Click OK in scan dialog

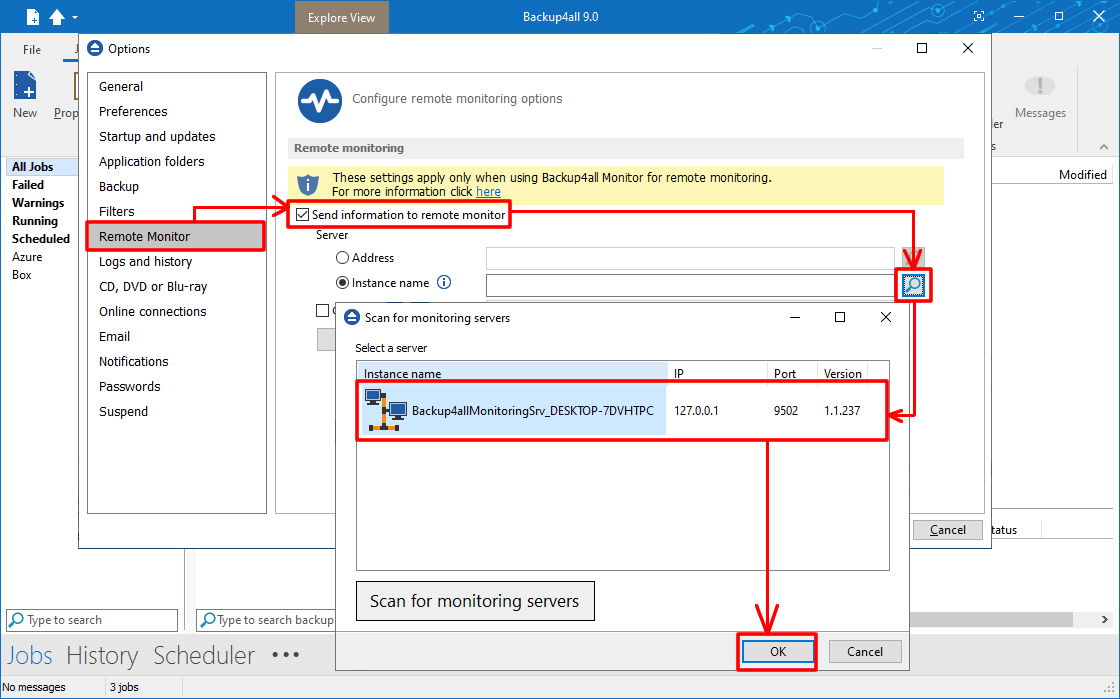point(777,651)
